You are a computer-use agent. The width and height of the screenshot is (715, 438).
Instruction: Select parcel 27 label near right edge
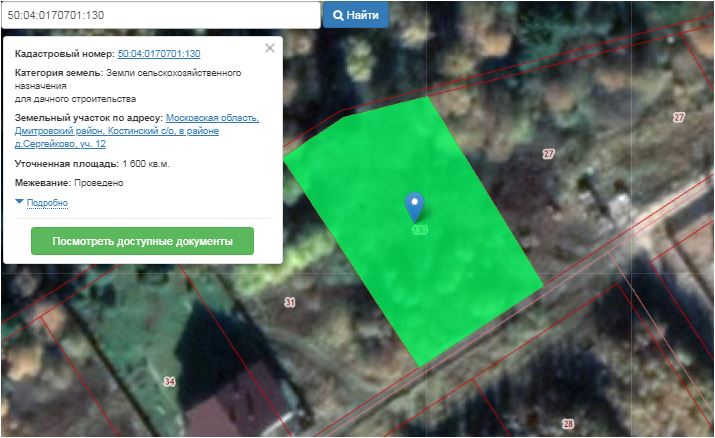click(x=679, y=118)
